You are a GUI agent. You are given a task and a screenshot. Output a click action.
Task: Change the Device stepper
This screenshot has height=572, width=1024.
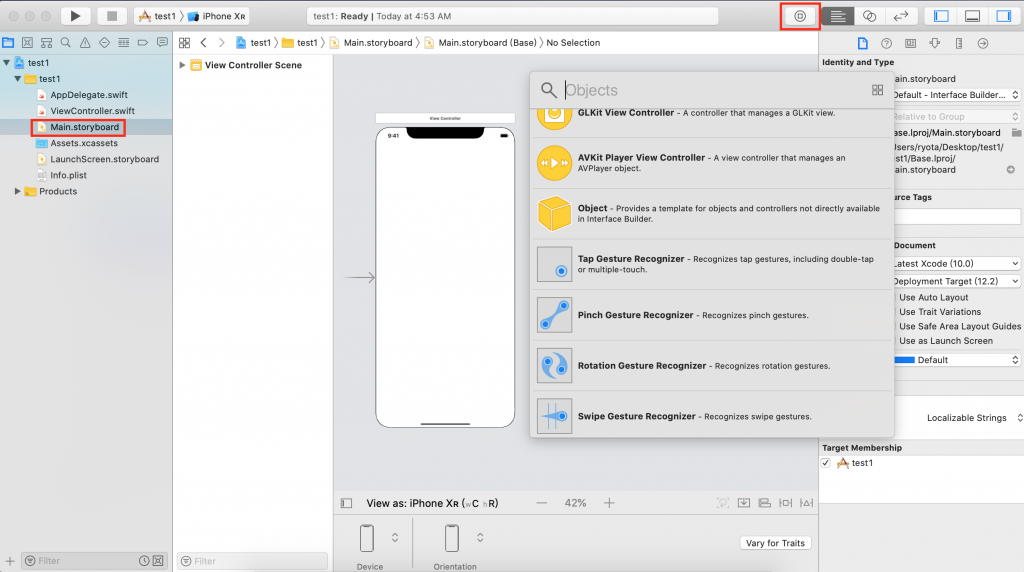394,537
